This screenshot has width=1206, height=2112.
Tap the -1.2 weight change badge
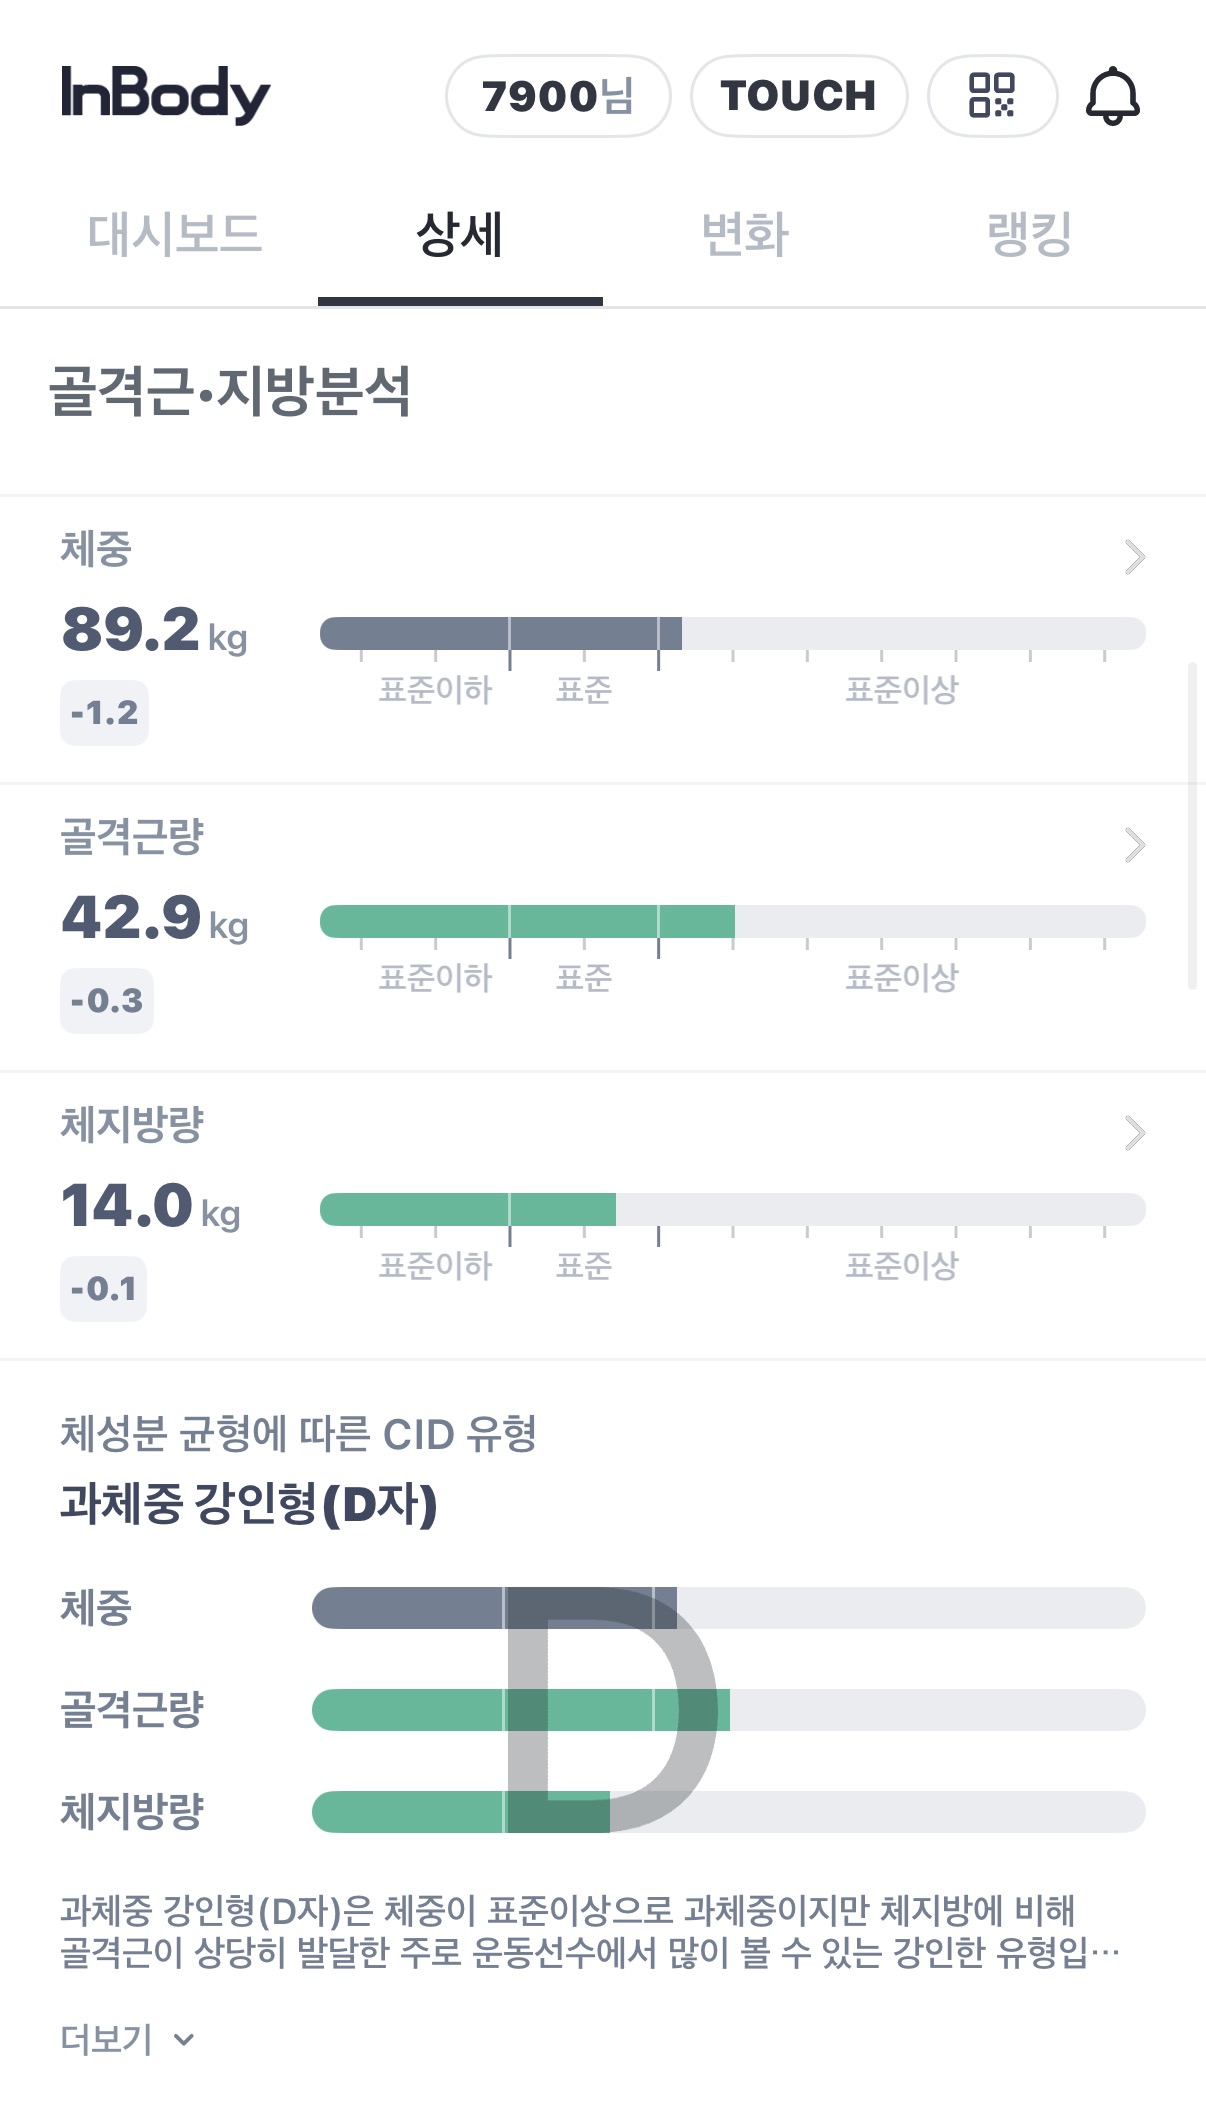coord(104,713)
